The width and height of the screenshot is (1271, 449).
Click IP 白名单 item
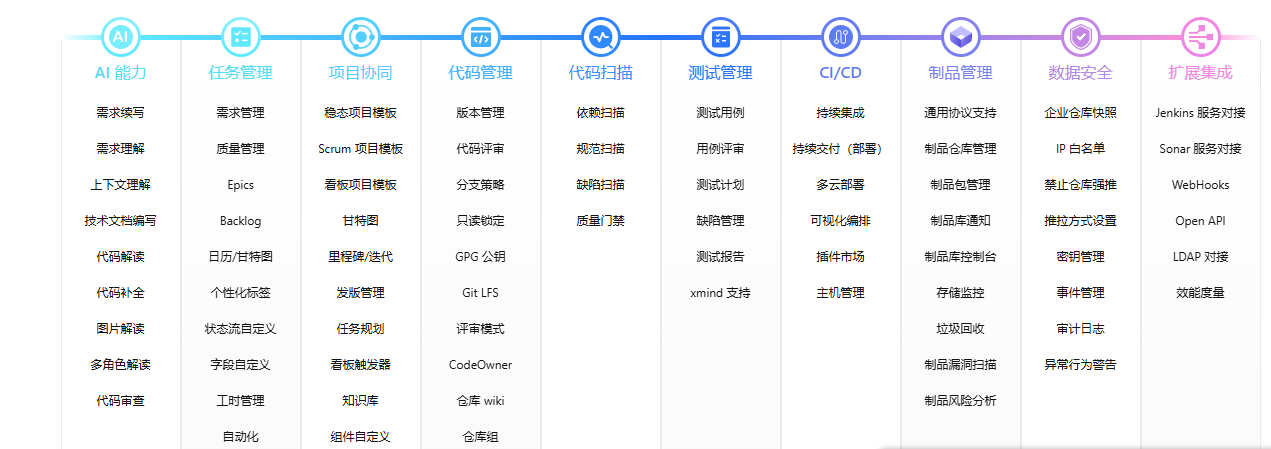point(1080,149)
